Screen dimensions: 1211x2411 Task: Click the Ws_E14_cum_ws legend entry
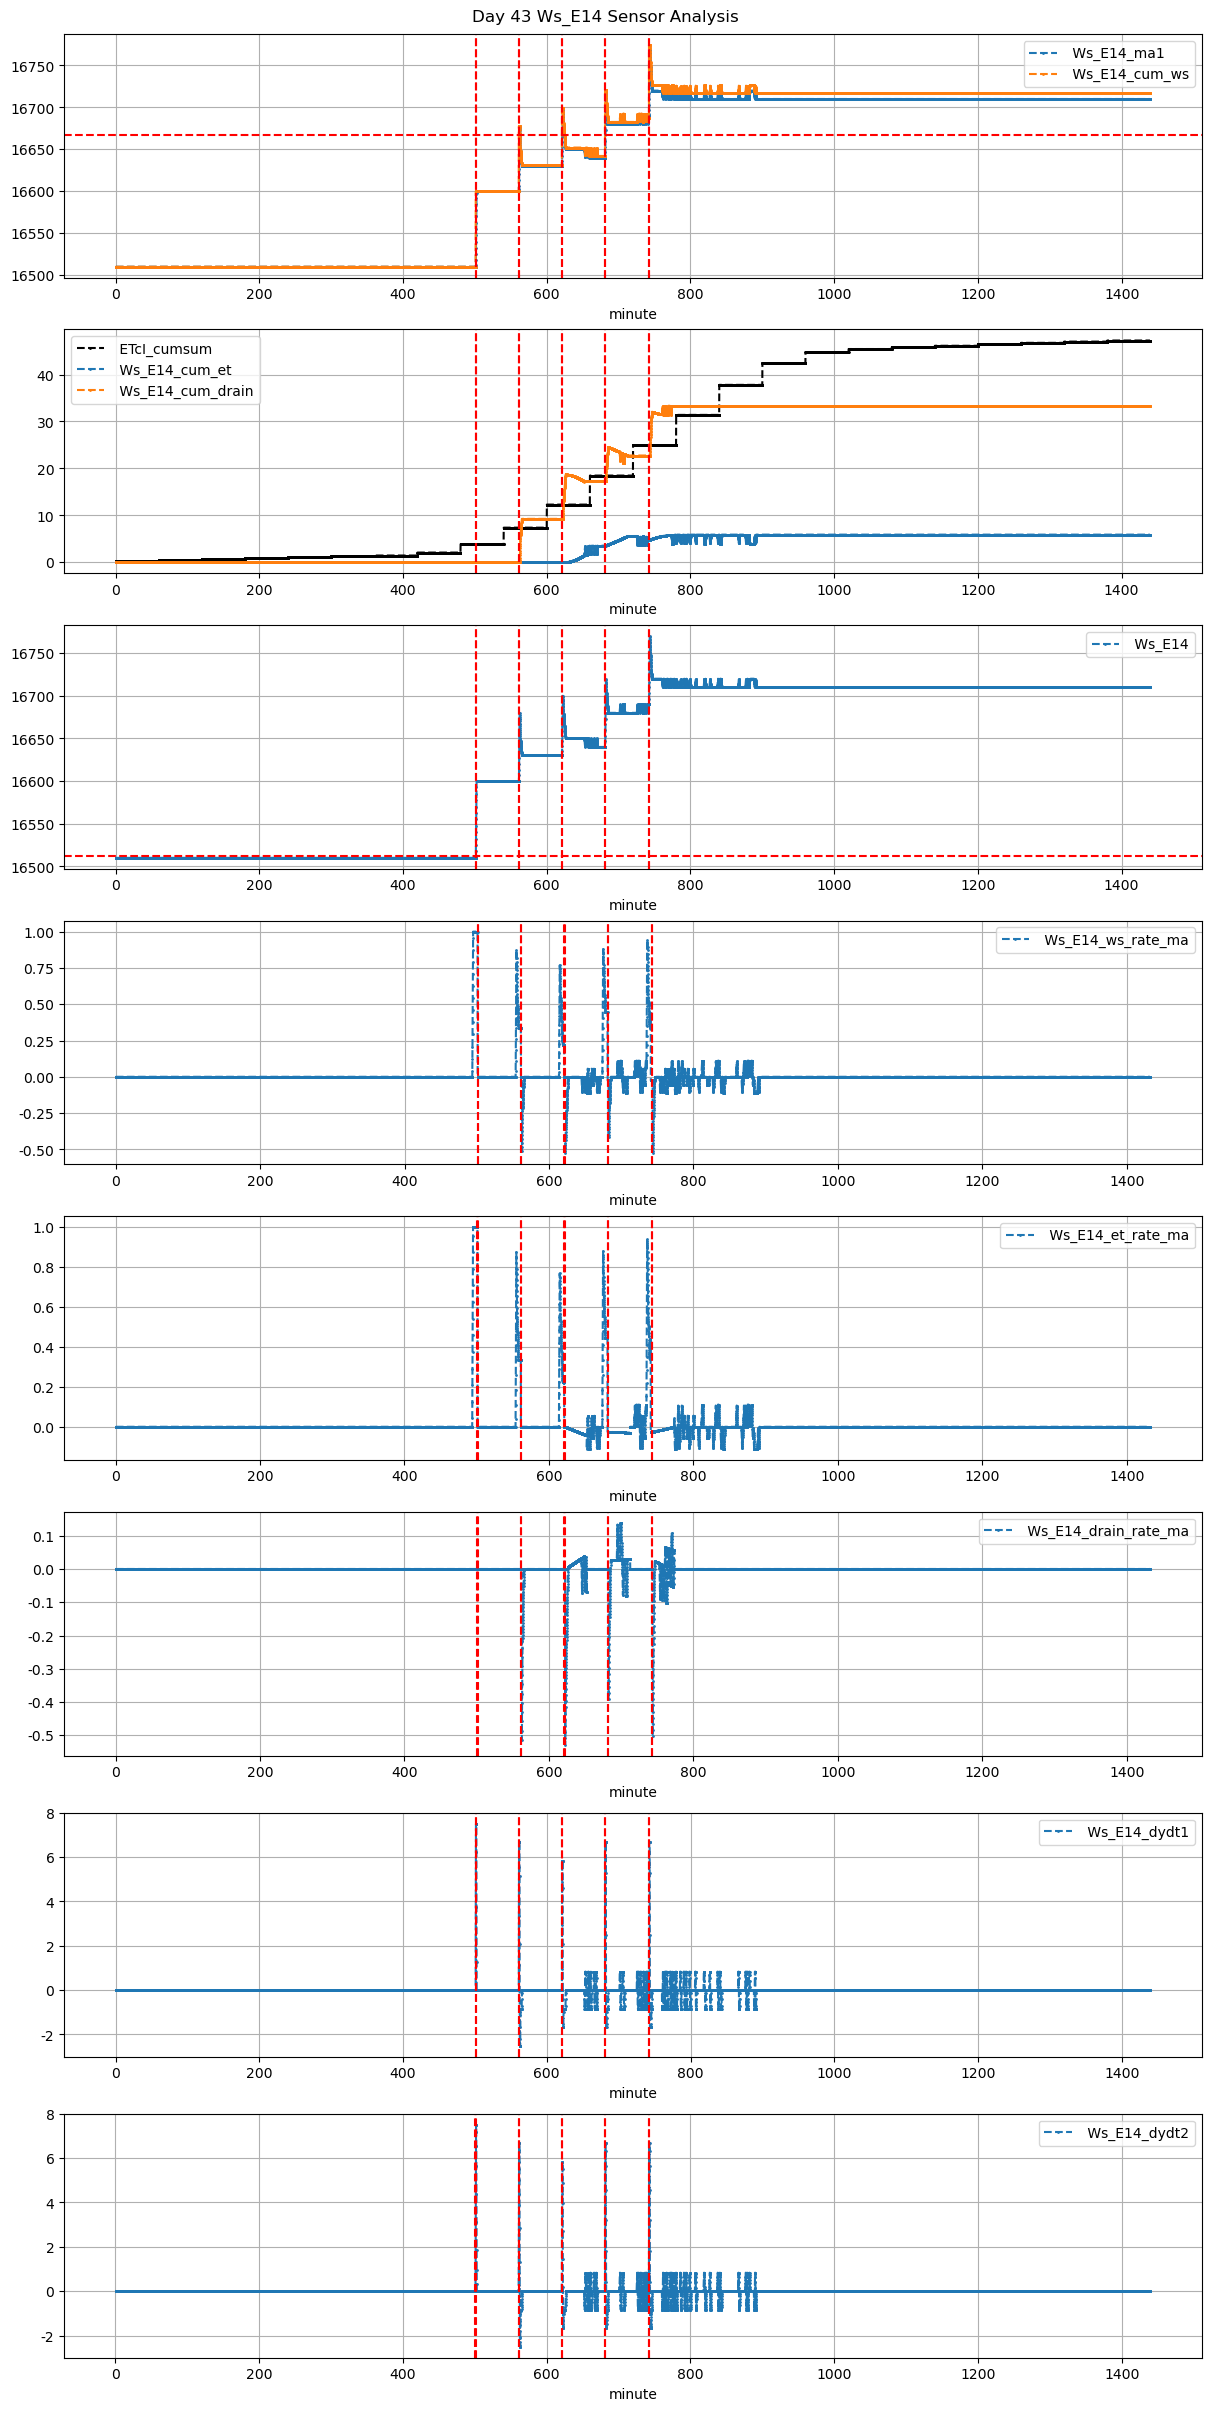[x=1130, y=74]
